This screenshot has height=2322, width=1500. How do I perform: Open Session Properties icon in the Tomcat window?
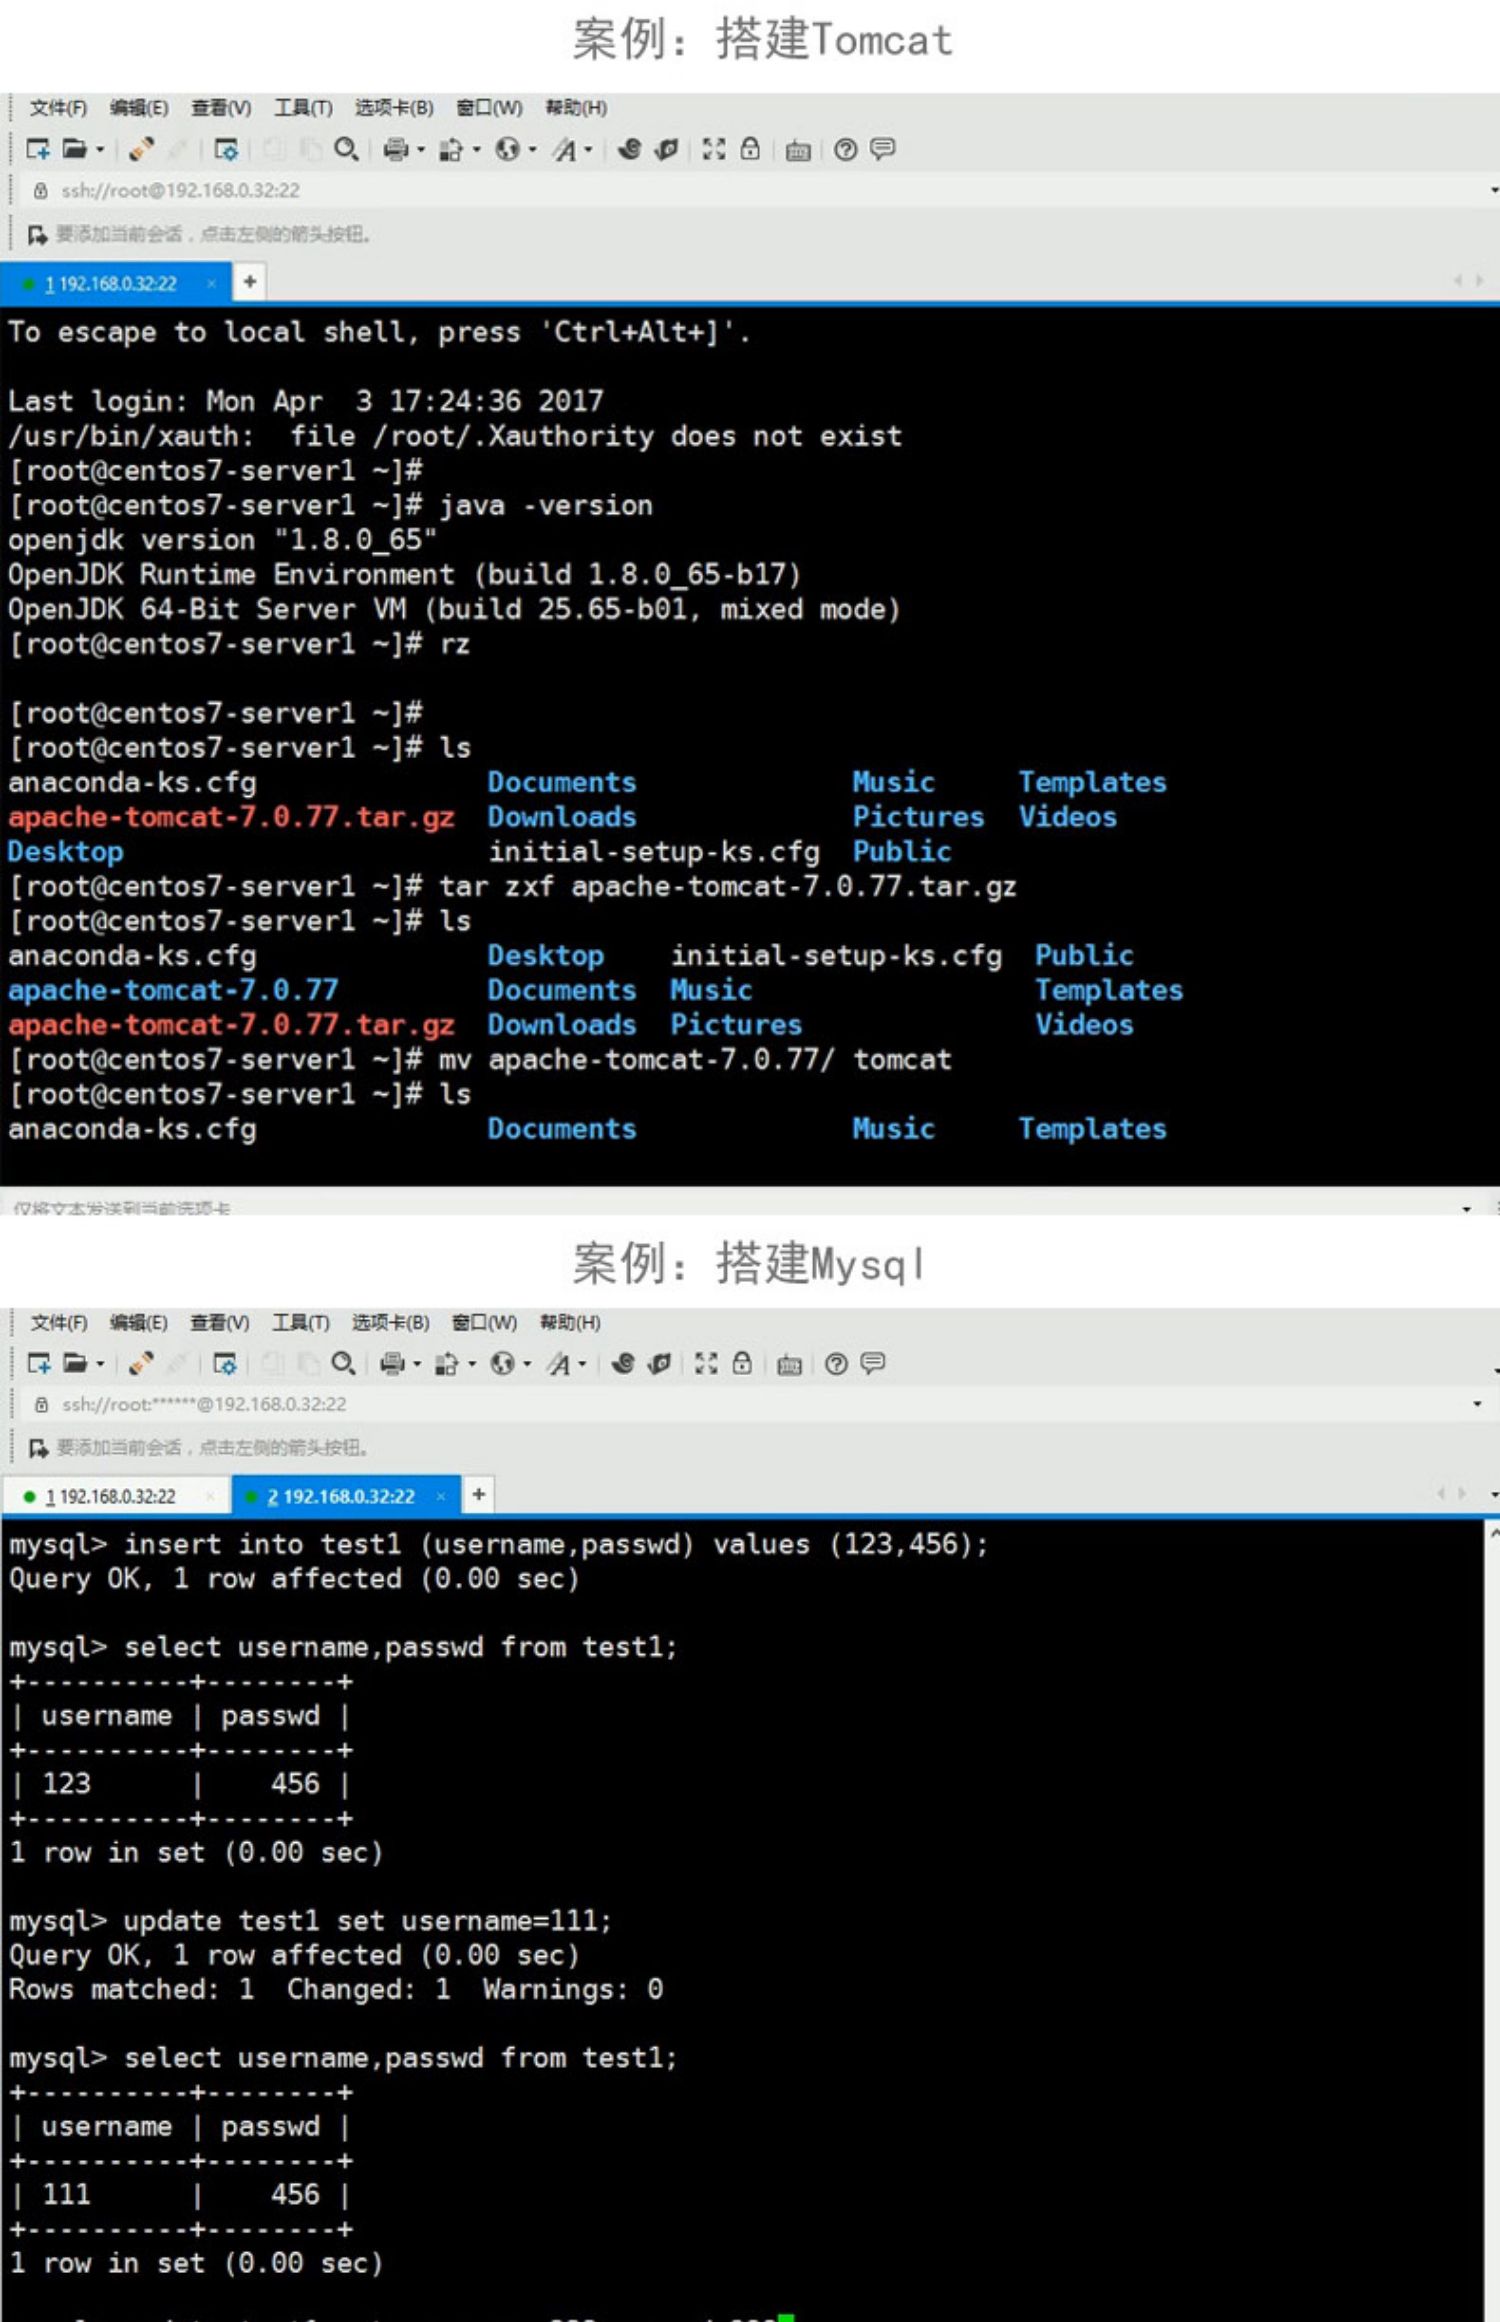click(x=227, y=149)
